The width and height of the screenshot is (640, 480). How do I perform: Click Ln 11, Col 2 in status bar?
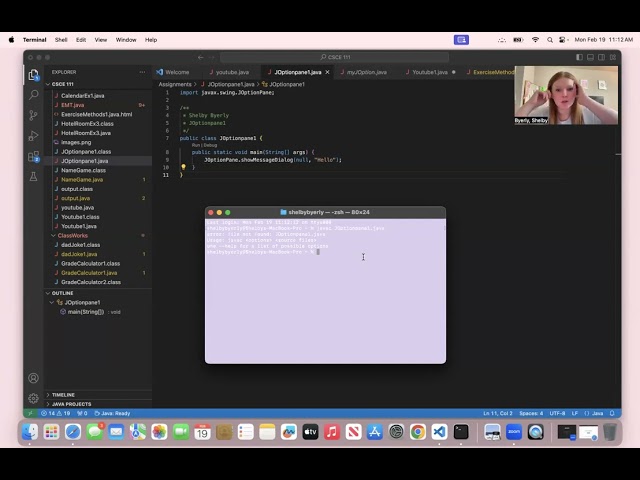[x=498, y=413]
